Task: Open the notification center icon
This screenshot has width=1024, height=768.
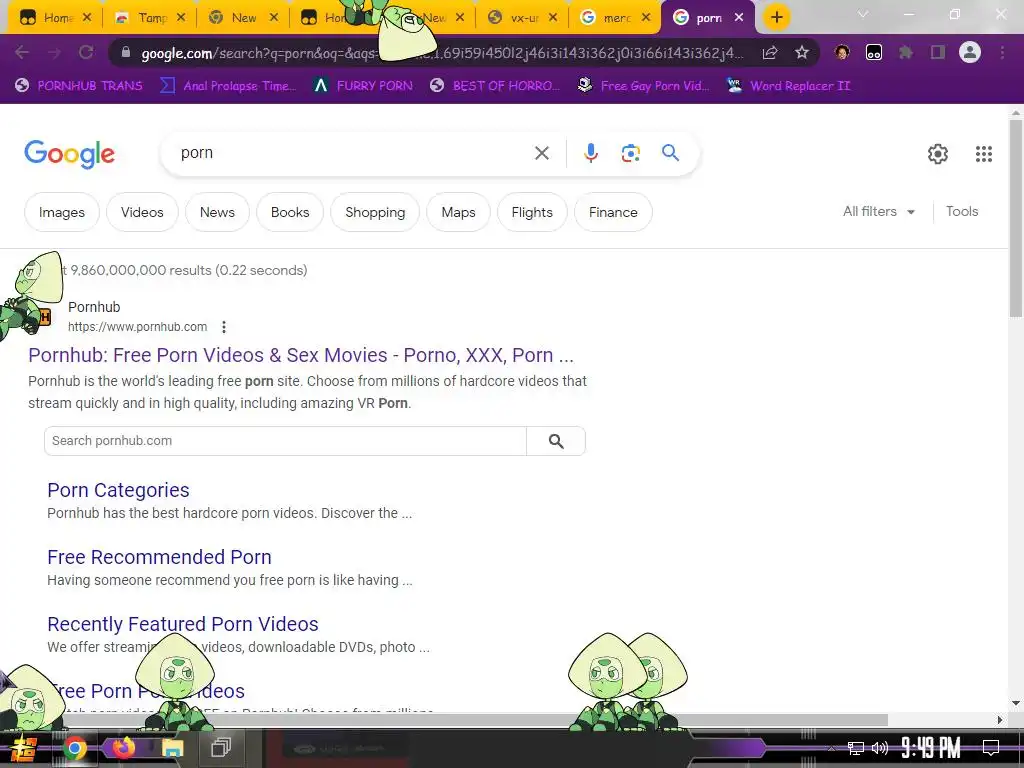Action: click(x=991, y=748)
